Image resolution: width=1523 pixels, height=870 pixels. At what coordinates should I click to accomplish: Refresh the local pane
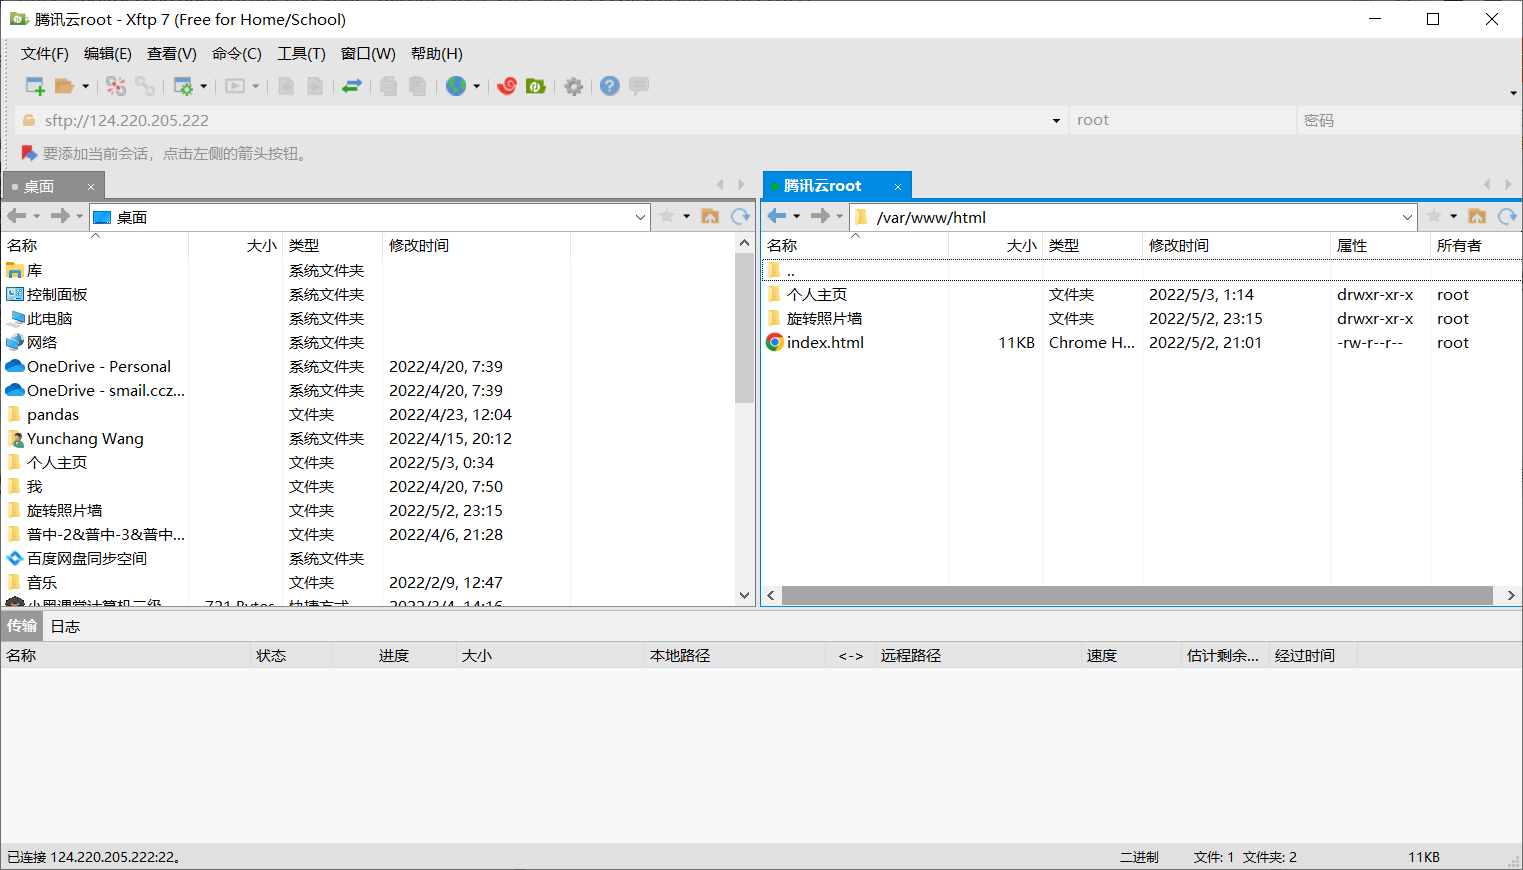pyautogui.click(x=740, y=216)
